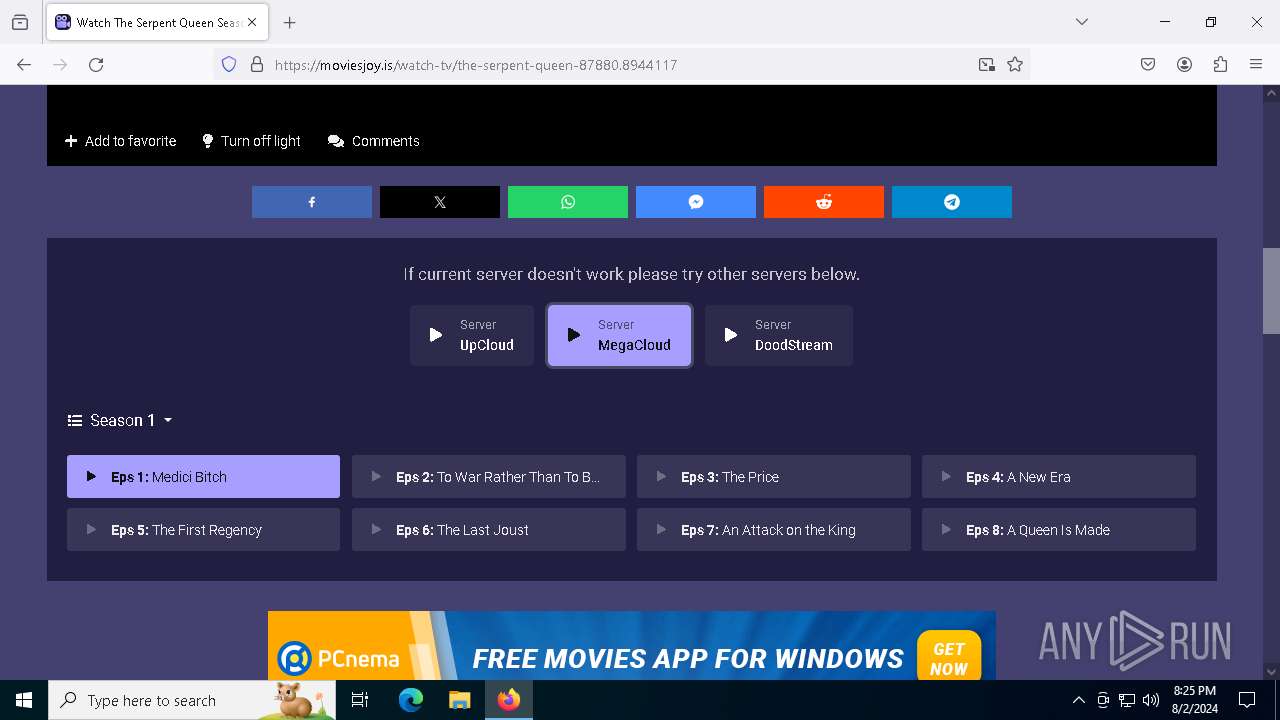Play Eps 7: An Attack on the King
Image resolution: width=1280 pixels, height=720 pixels.
[x=774, y=530]
